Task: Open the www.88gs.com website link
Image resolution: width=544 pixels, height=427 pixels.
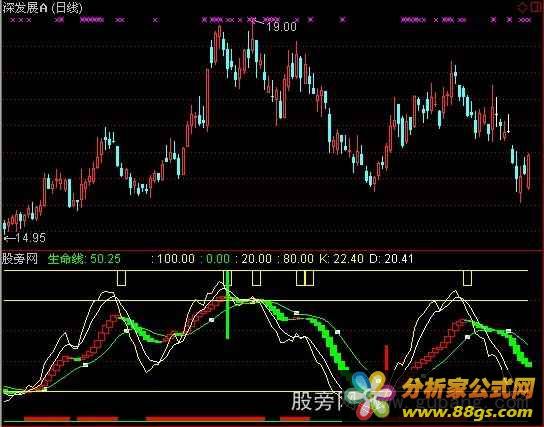Action: 467,412
